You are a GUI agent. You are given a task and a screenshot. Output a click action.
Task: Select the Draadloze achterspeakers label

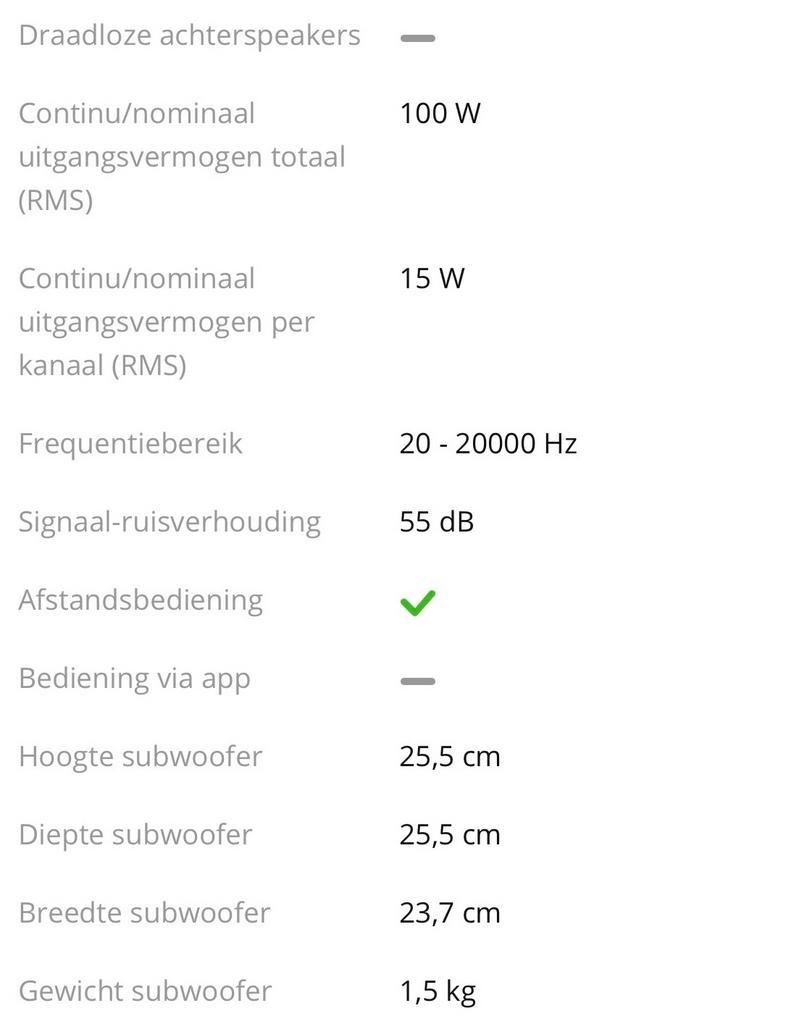tap(189, 36)
